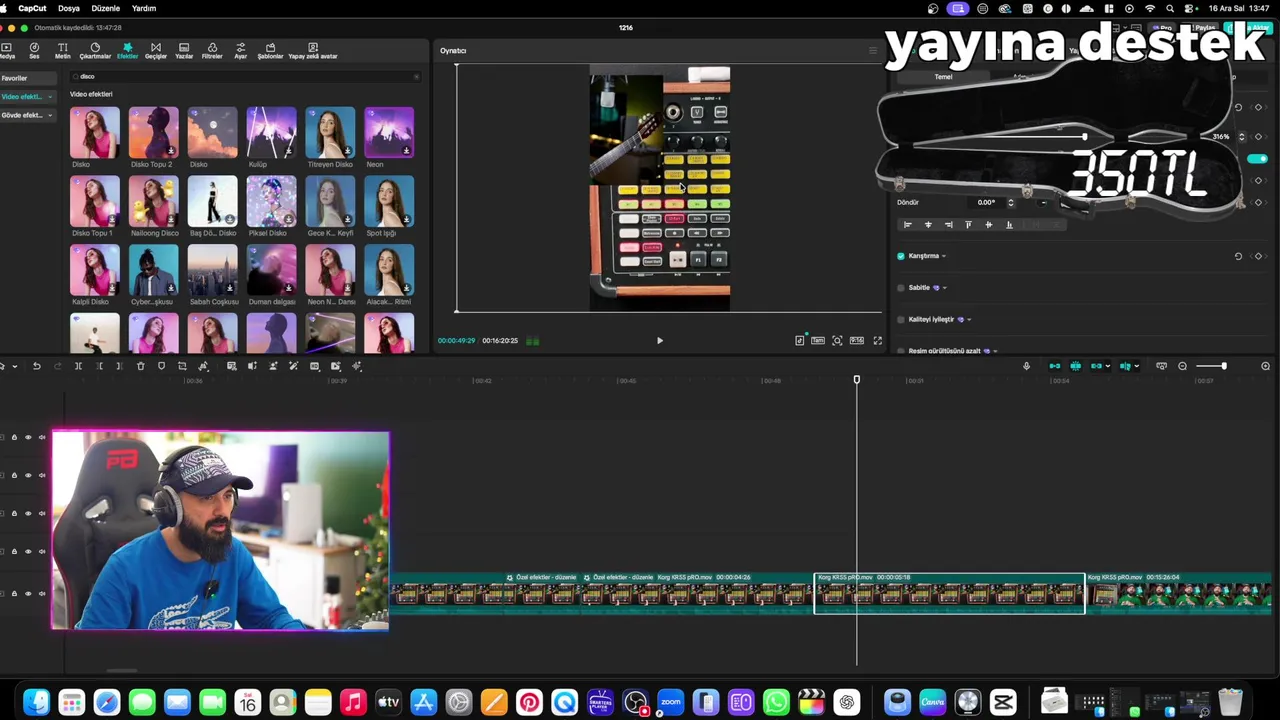Download the Neon effect

coord(406,151)
